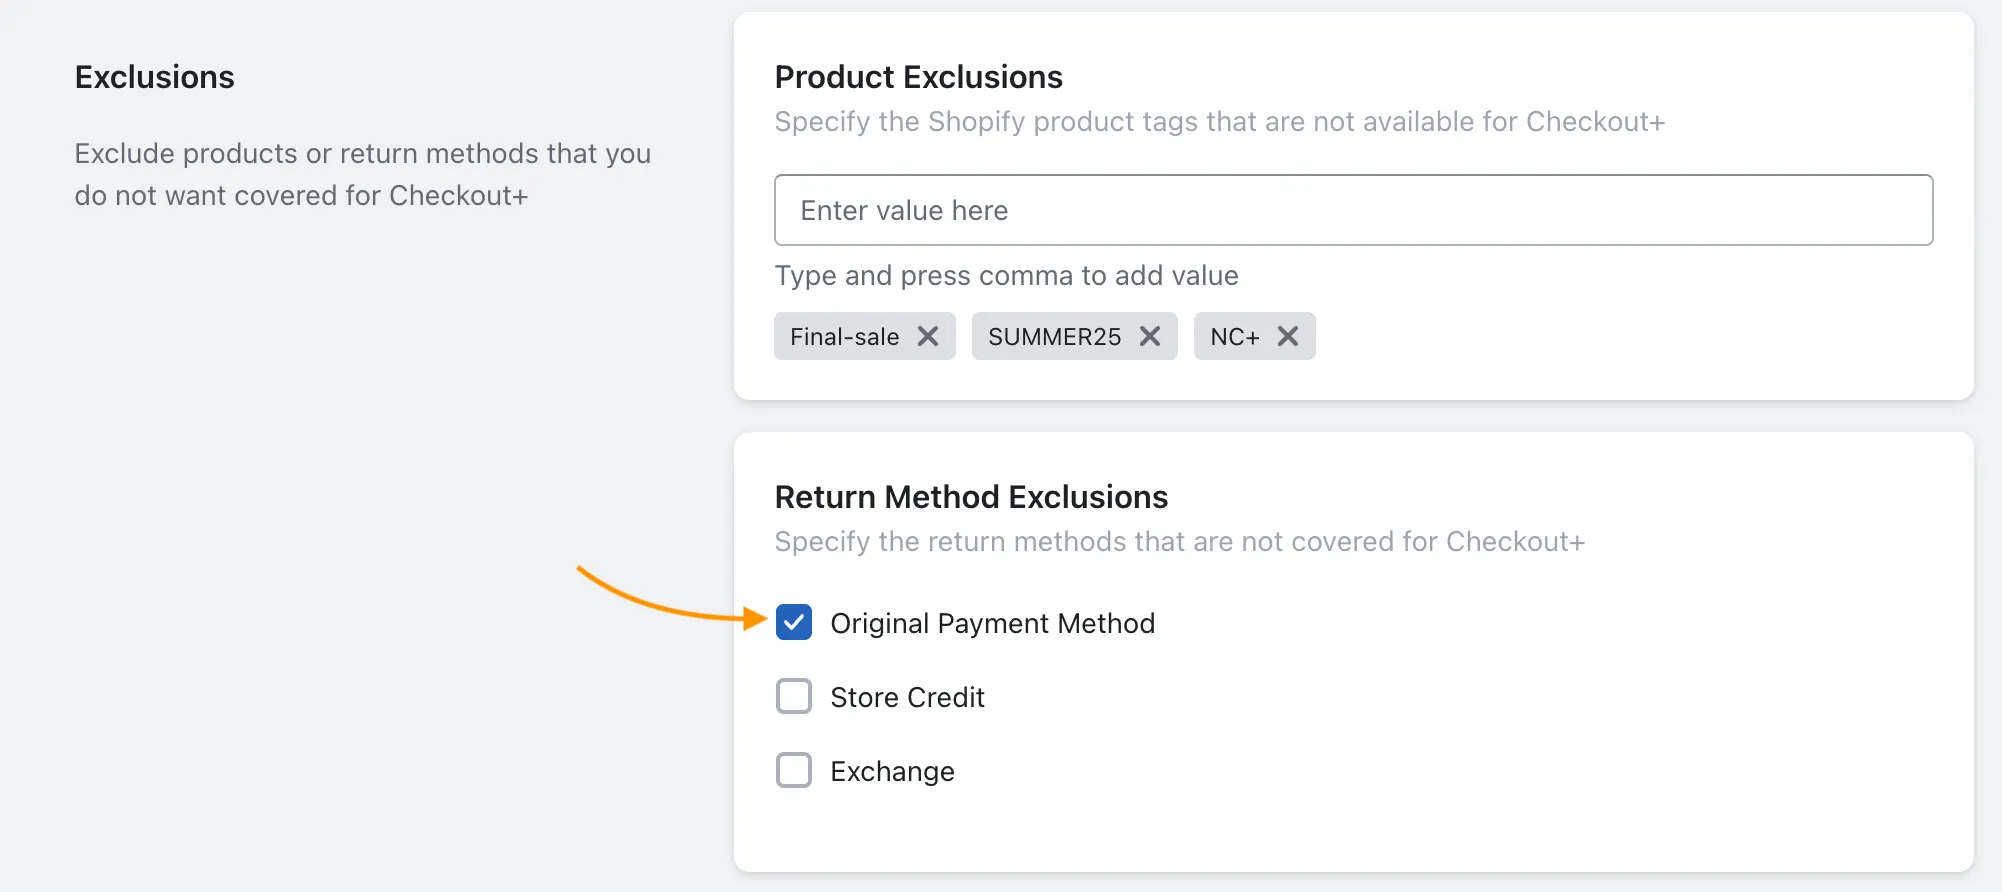The image size is (2002, 892).
Task: Delete the SUMMER25 tag using its X icon
Action: coord(1150,337)
